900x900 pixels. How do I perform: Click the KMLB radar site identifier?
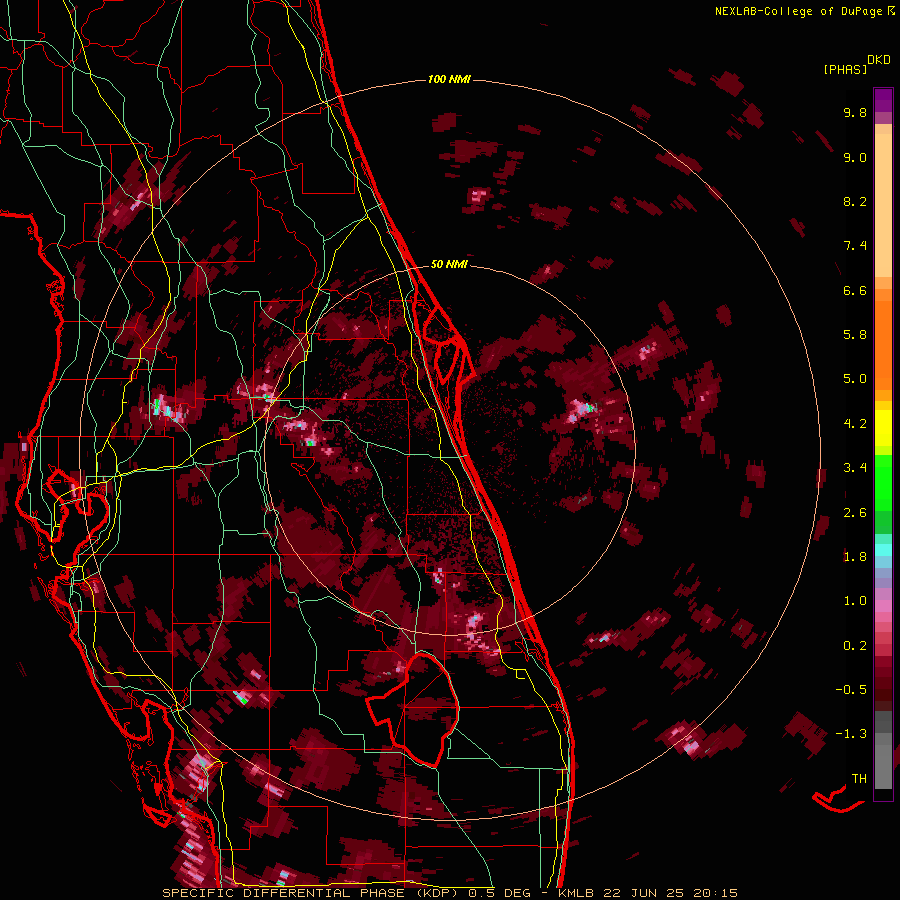click(x=574, y=893)
